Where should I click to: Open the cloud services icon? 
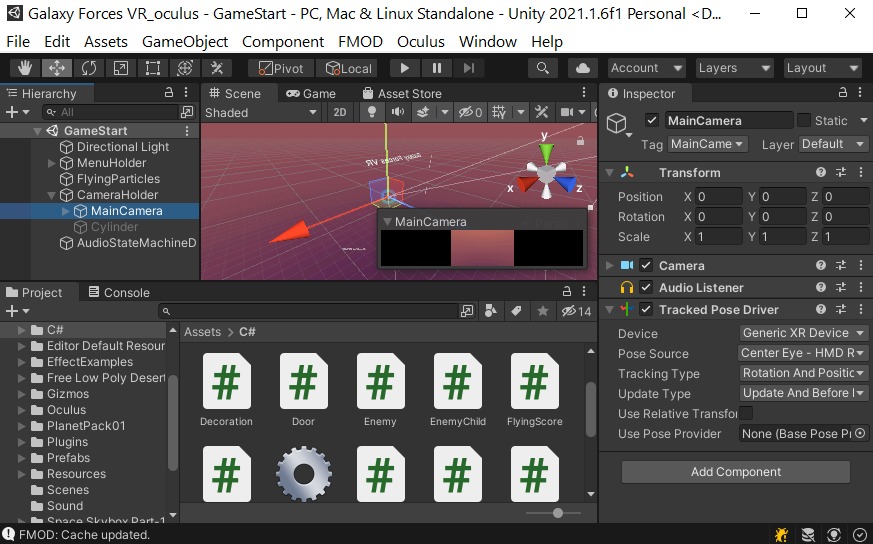(x=582, y=68)
